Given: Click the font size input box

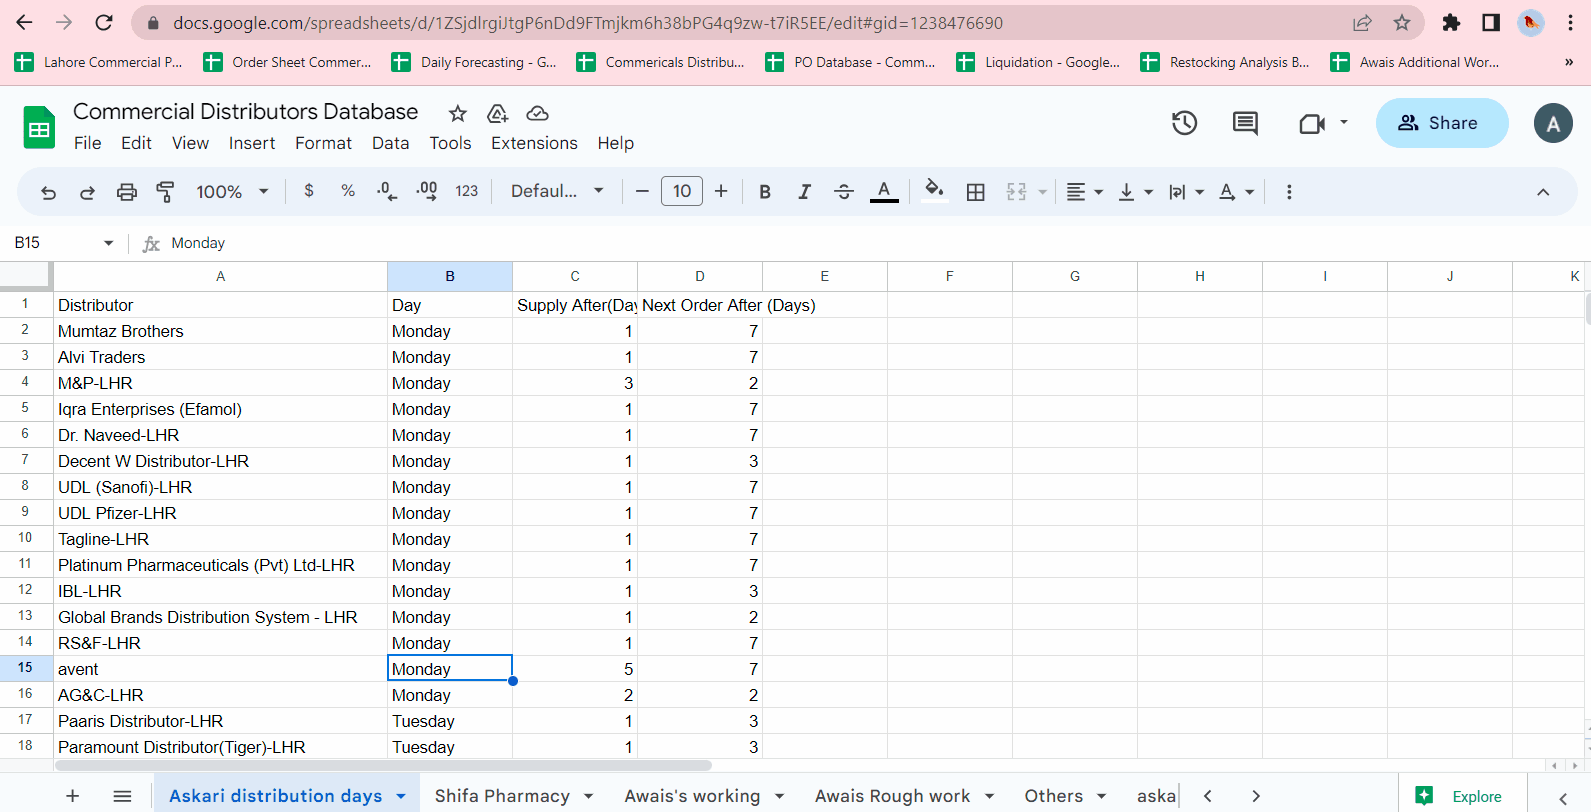Looking at the screenshot, I should tap(682, 191).
